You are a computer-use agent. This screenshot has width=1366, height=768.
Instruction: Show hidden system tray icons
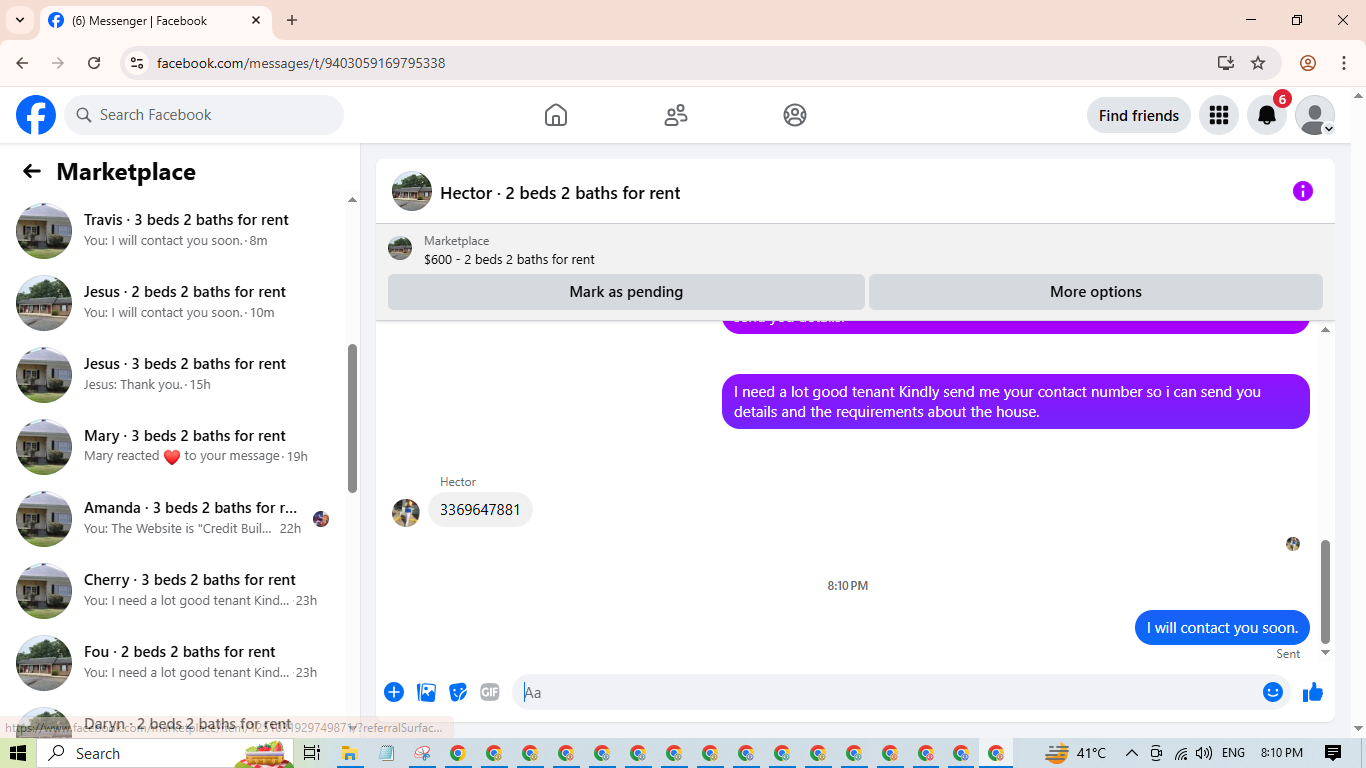[1132, 753]
